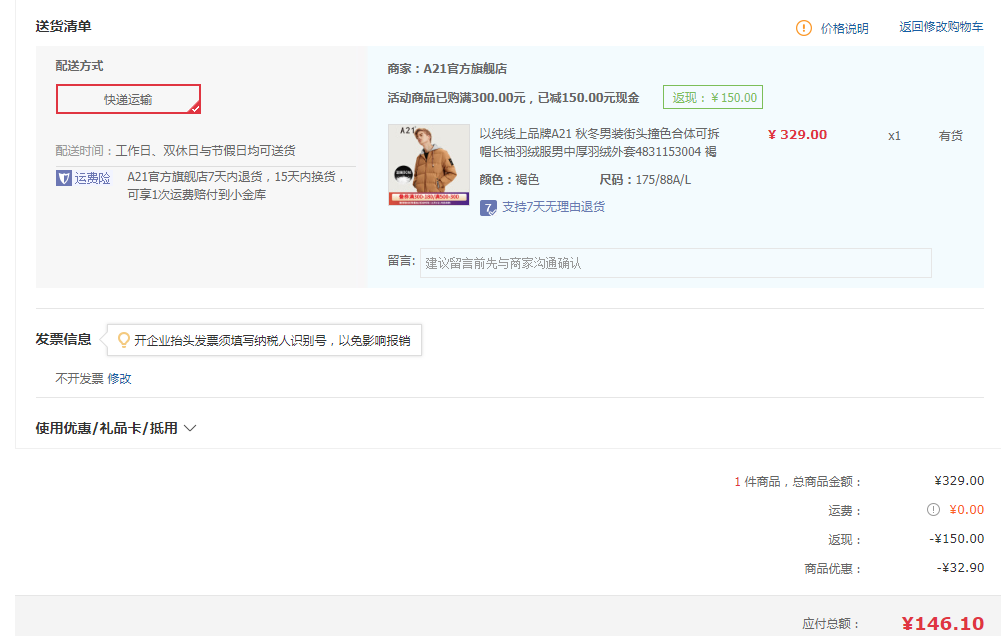Open 支持7天无理由退货 return policy link
The image size is (1001, 636).
[553, 207]
